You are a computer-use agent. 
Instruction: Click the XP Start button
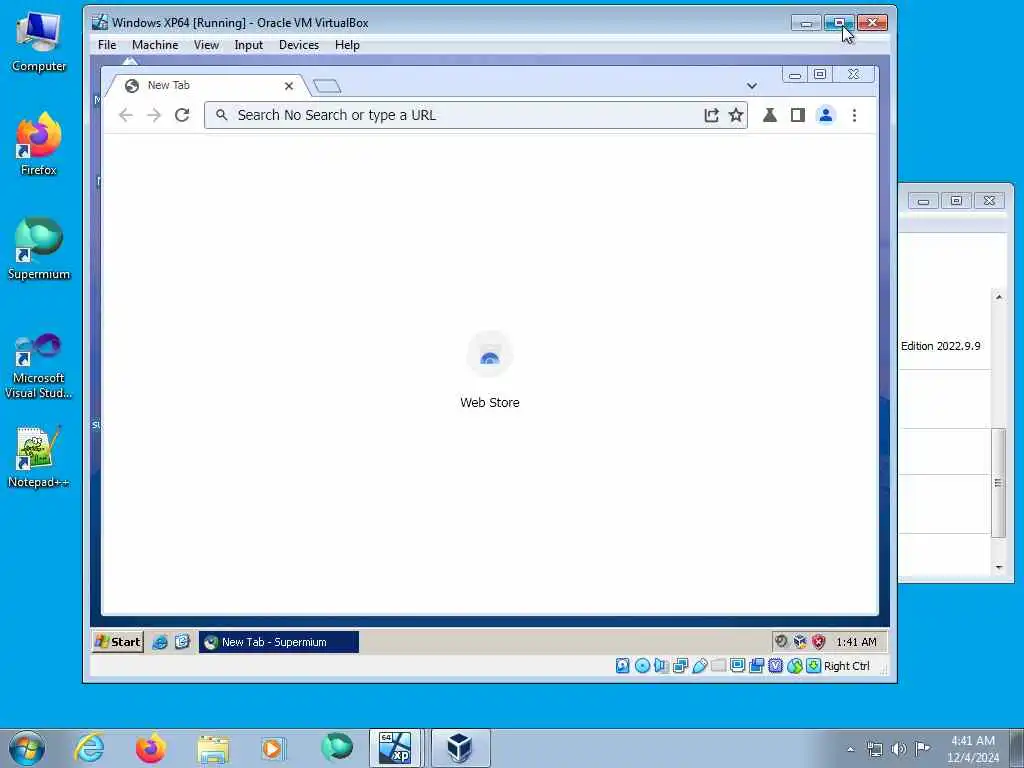click(x=118, y=642)
